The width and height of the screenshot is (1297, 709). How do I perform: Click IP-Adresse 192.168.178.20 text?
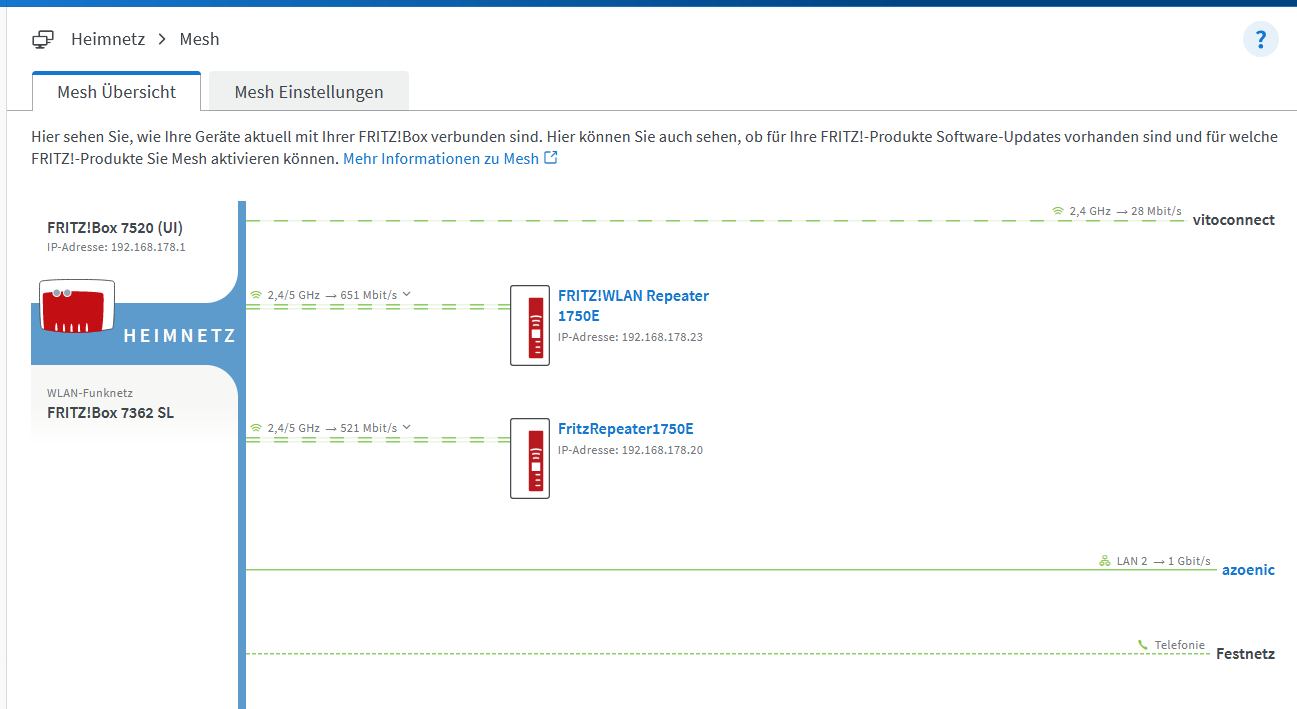coord(630,450)
